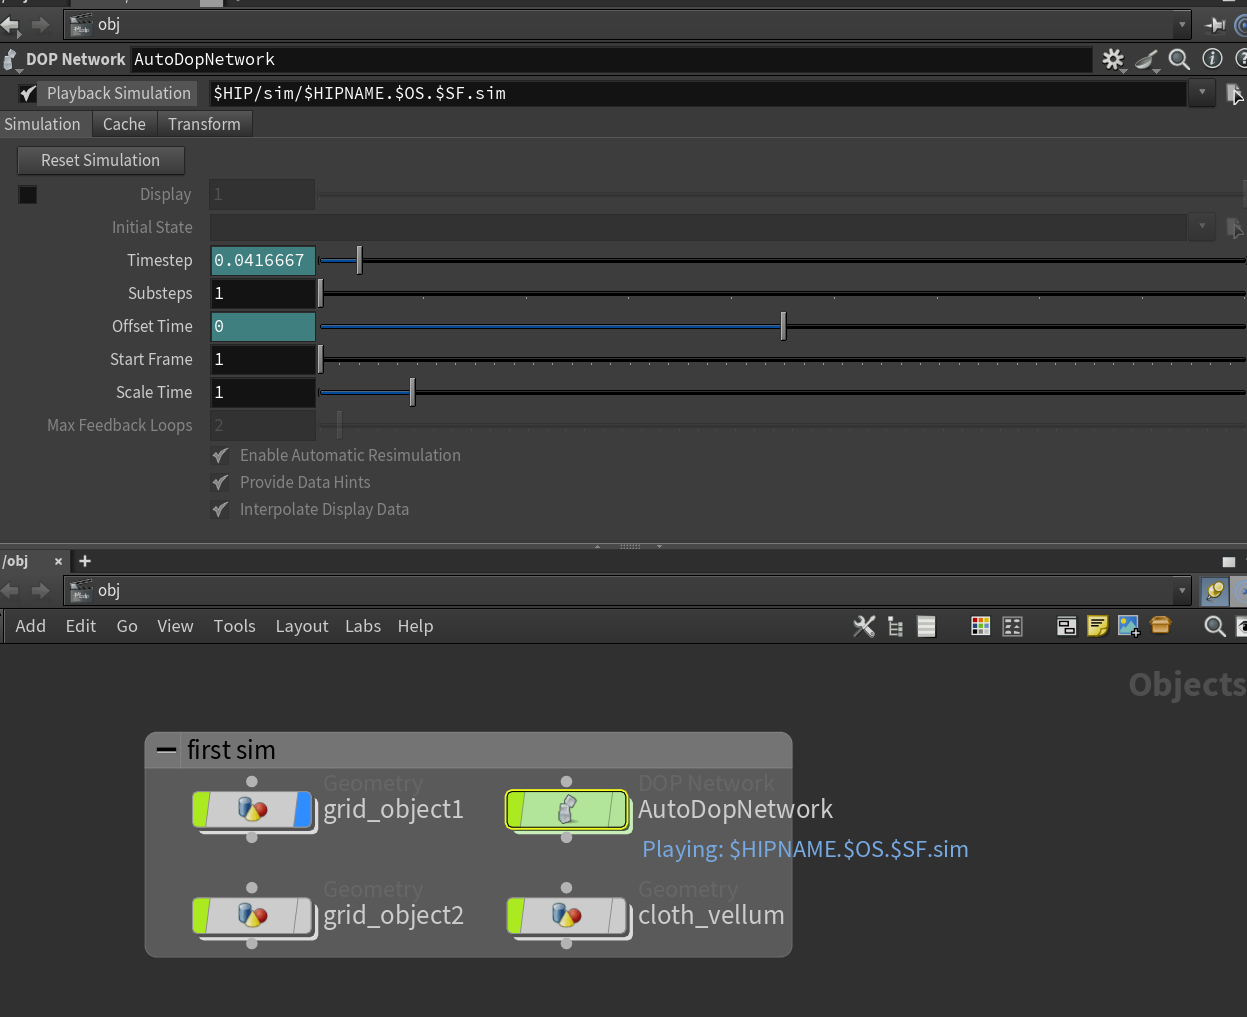Create a network box from toolbar
1247x1017 pixels.
1066,626
